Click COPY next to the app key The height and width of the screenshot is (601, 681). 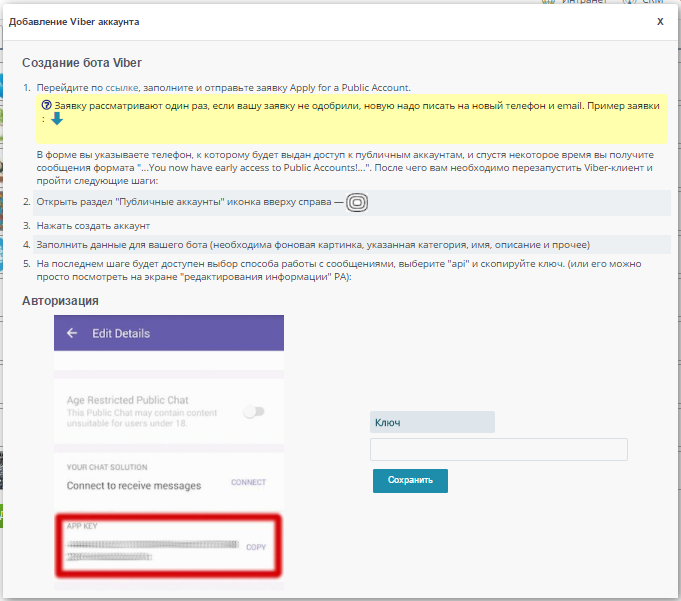(x=256, y=547)
